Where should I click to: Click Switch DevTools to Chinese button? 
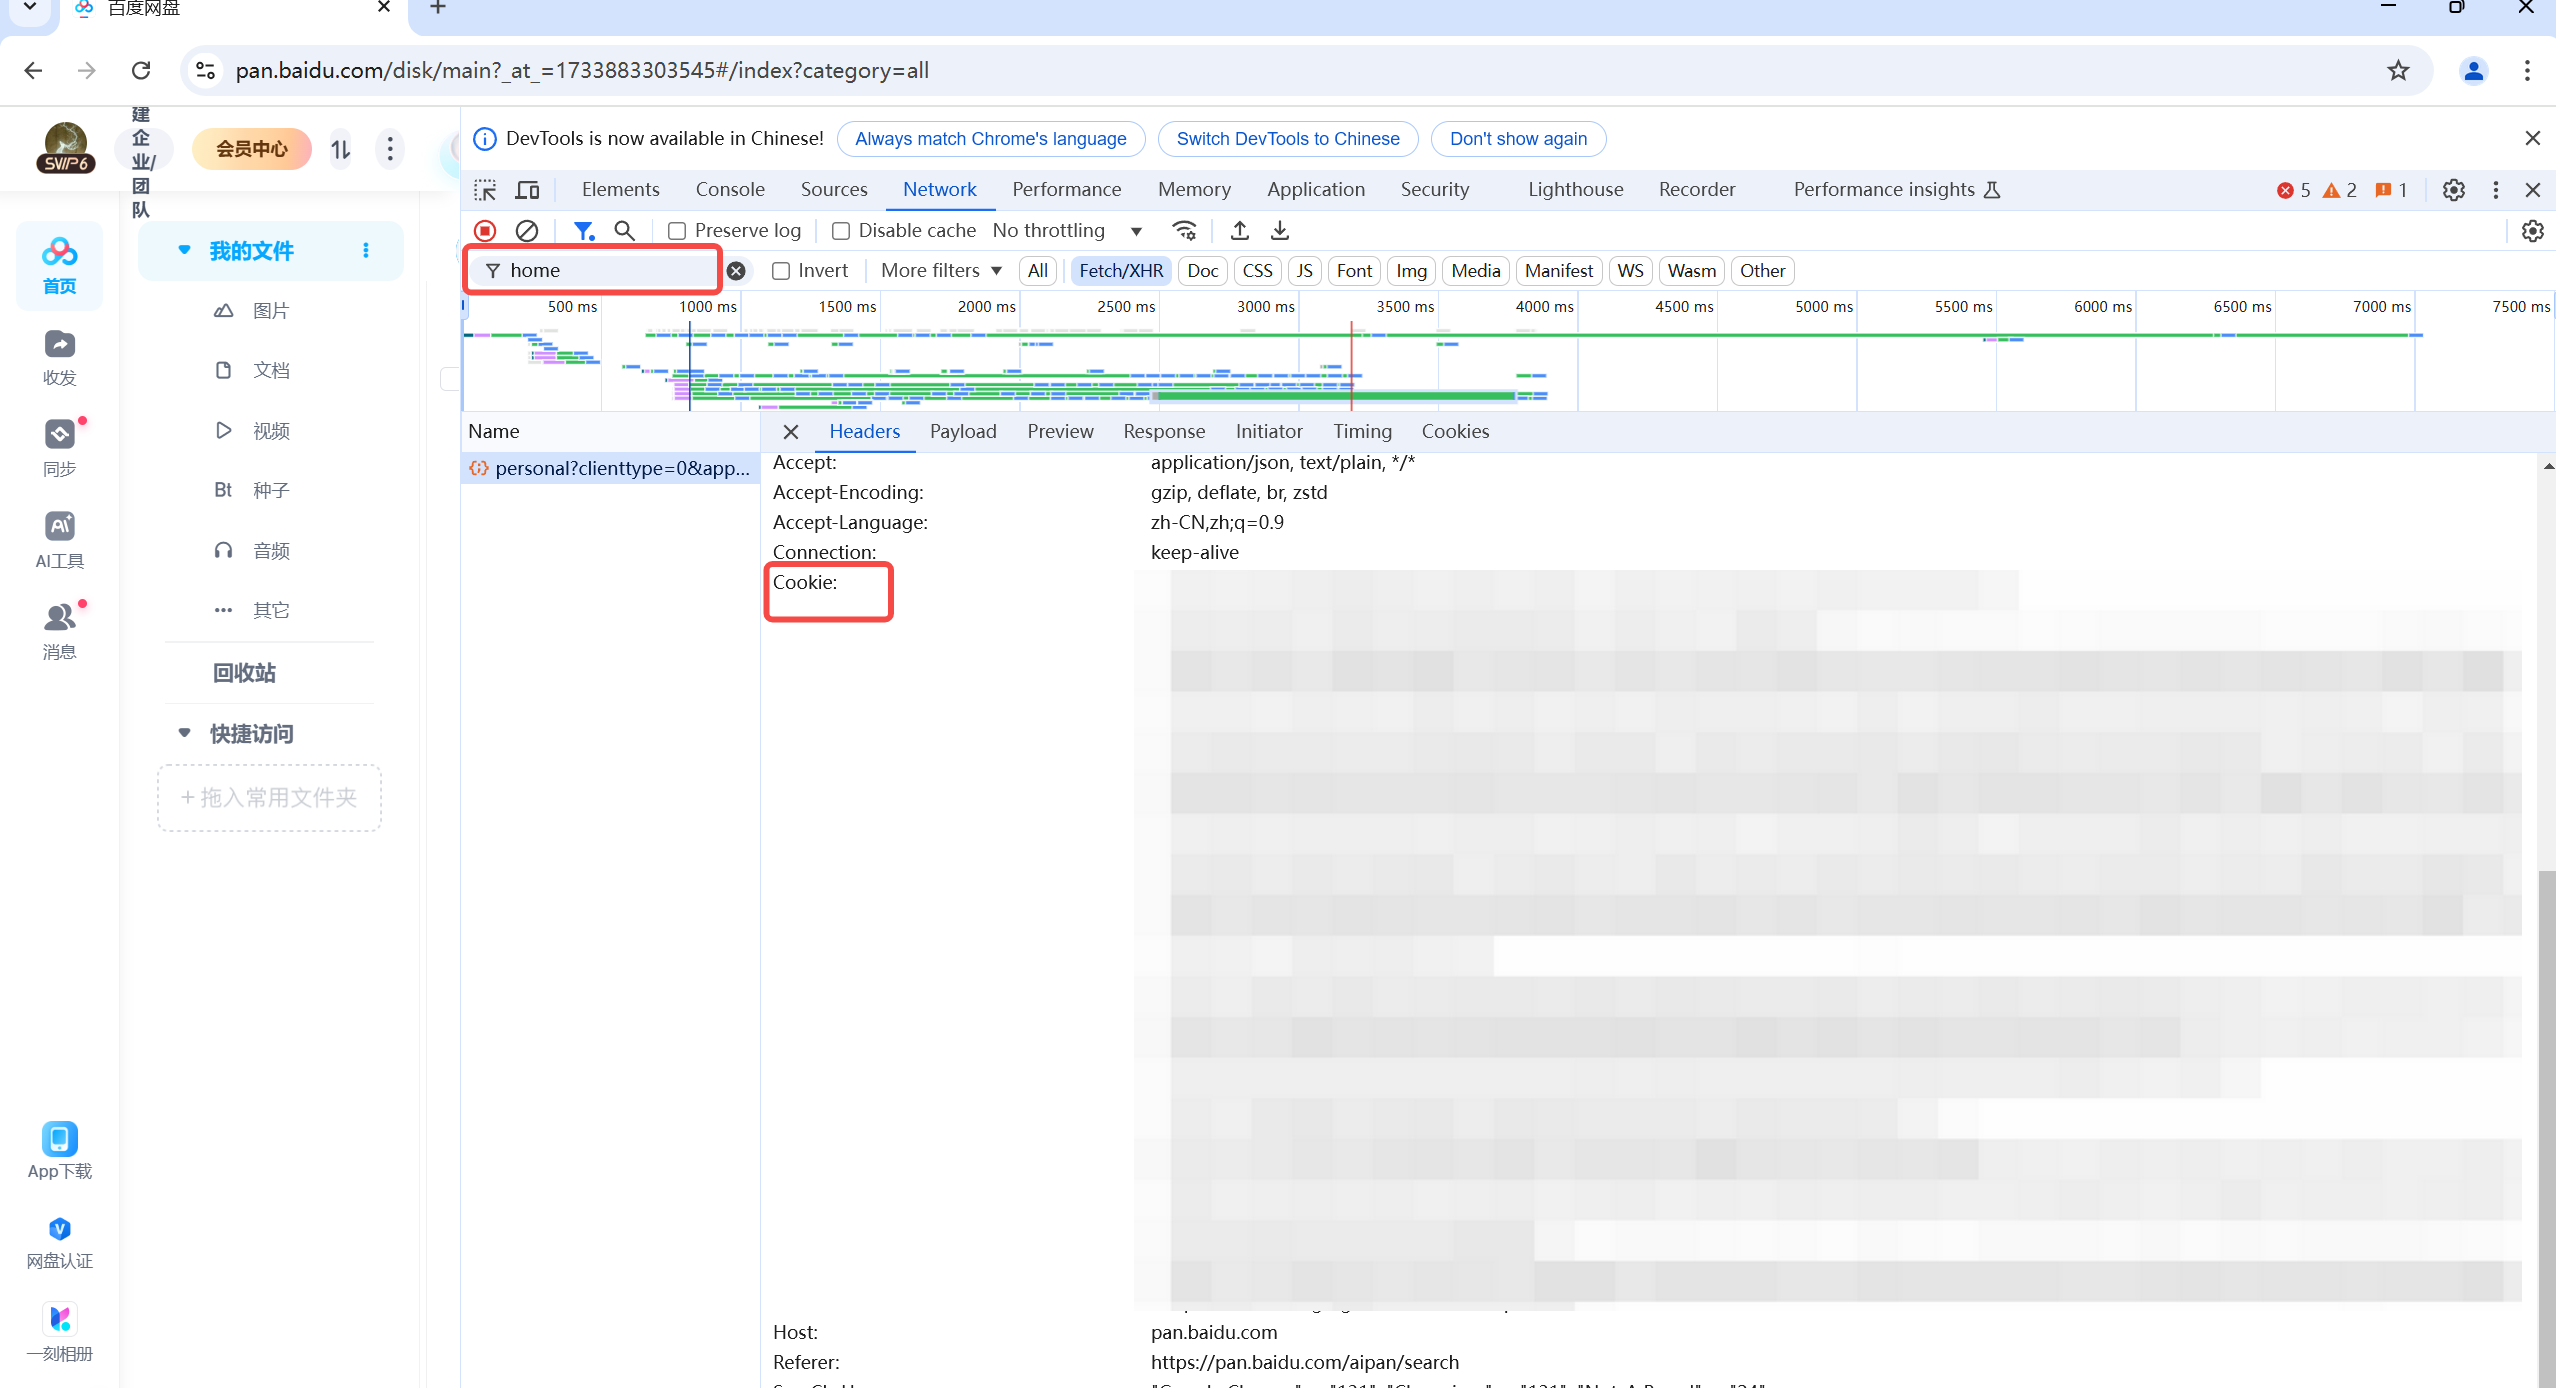(x=1287, y=139)
